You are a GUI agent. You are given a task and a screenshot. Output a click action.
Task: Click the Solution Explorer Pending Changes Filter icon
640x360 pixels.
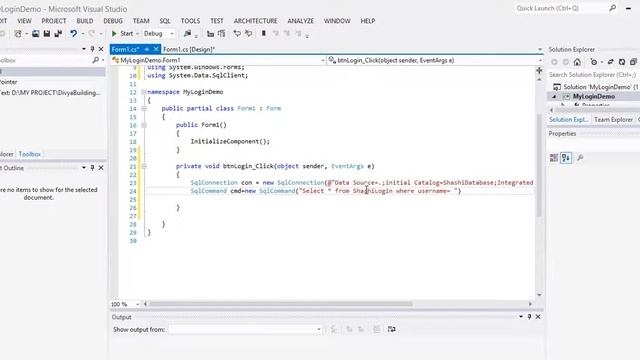(x=594, y=62)
